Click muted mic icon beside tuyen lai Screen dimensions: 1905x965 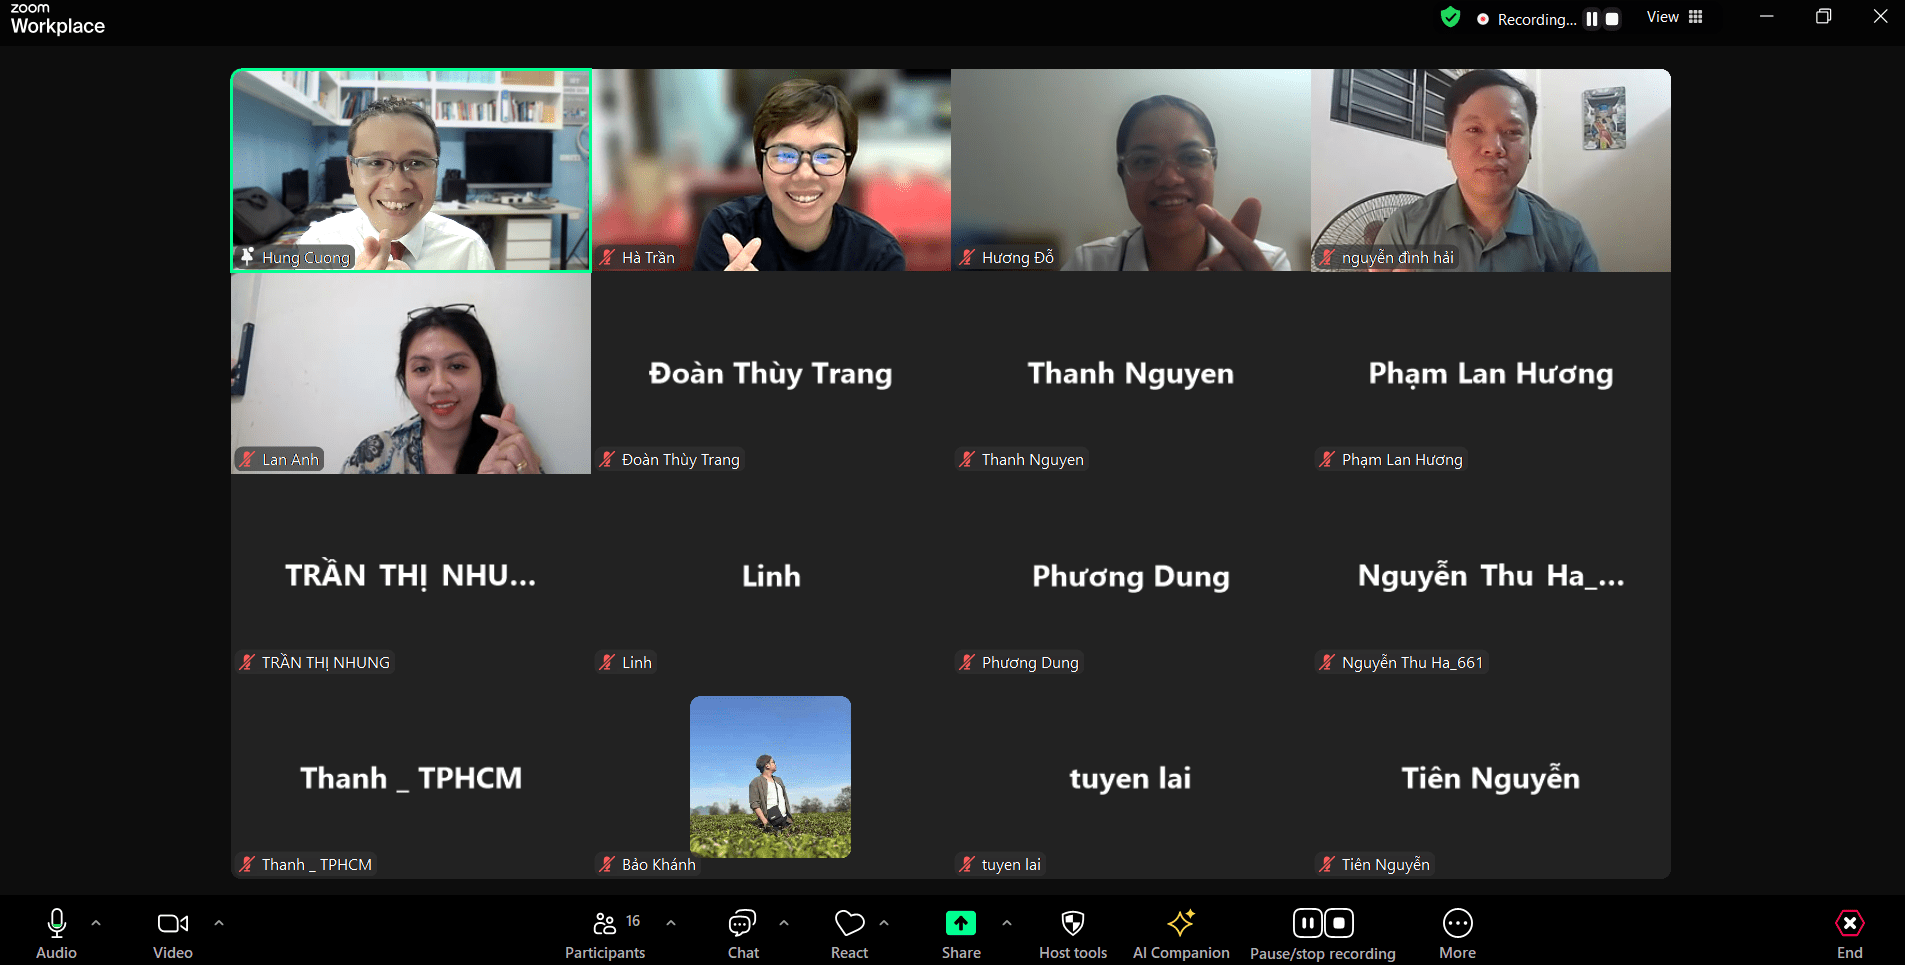[x=967, y=865]
